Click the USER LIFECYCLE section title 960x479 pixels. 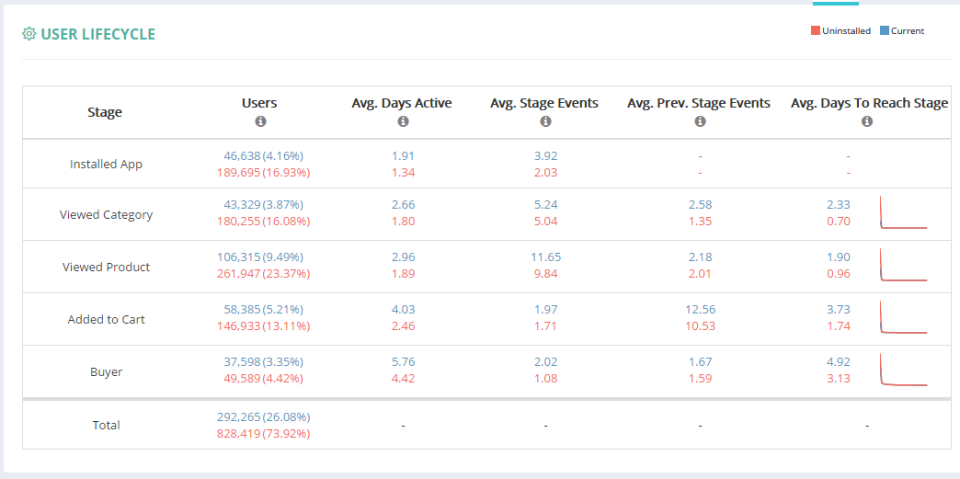click(x=98, y=34)
